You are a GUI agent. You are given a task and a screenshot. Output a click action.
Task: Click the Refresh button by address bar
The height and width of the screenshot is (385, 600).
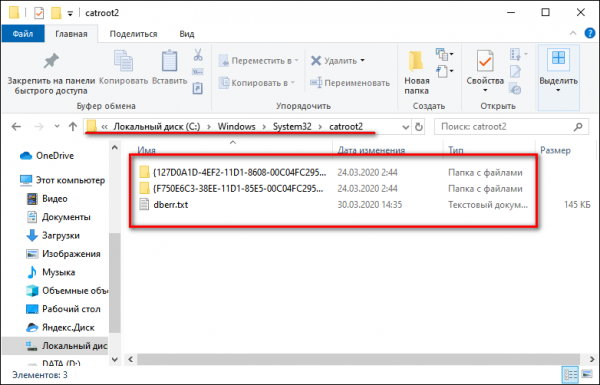point(419,127)
